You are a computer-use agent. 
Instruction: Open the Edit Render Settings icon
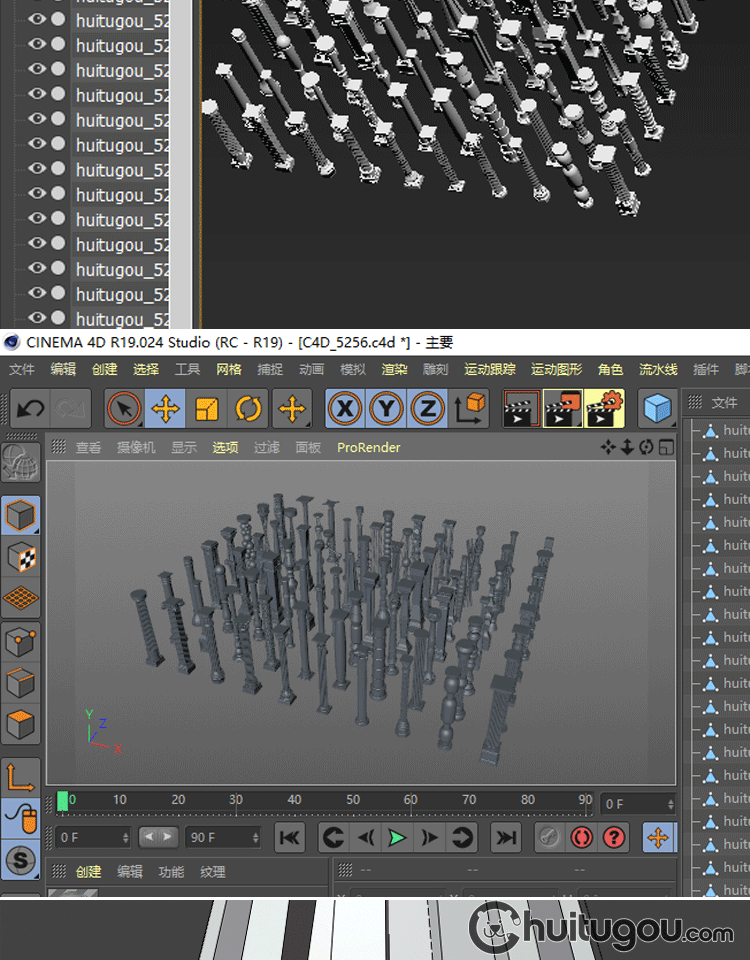pos(605,409)
